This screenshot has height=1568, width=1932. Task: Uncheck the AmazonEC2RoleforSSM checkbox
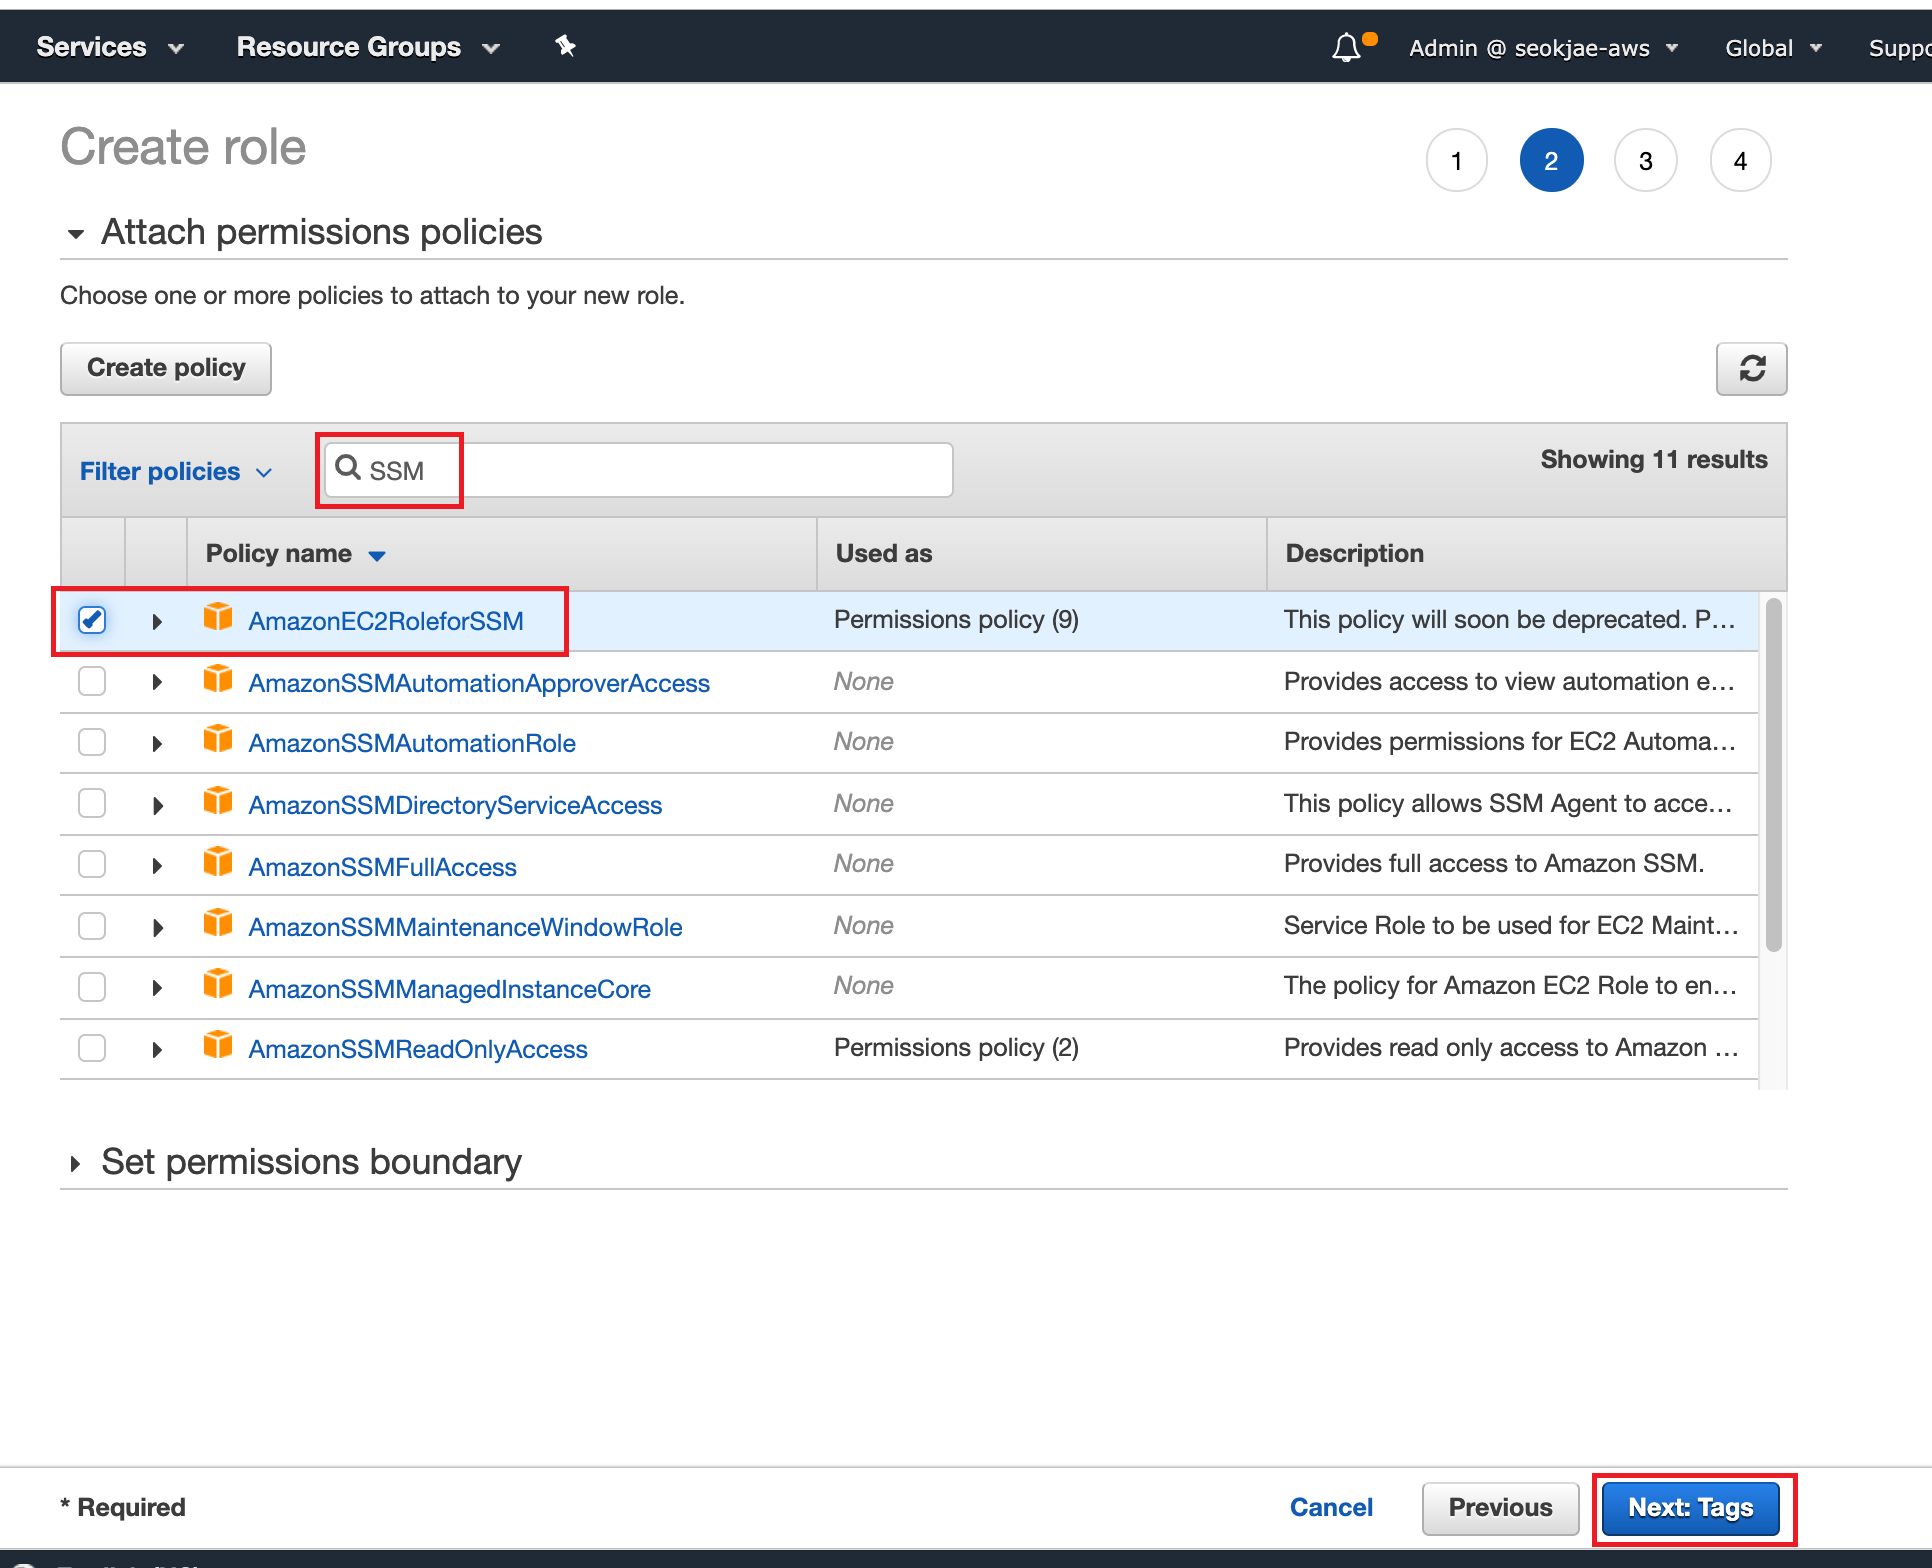coord(92,620)
